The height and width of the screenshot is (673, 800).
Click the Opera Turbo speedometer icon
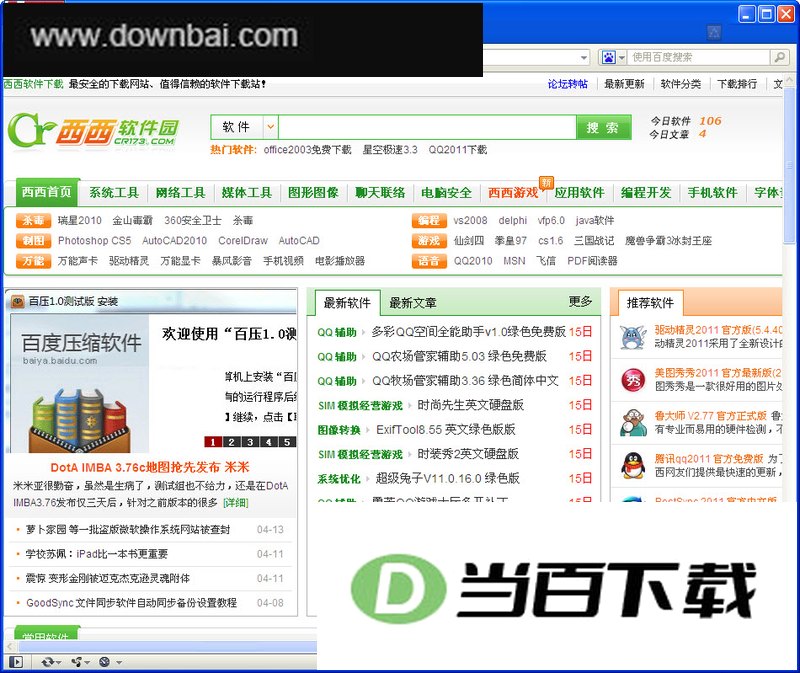(105, 662)
